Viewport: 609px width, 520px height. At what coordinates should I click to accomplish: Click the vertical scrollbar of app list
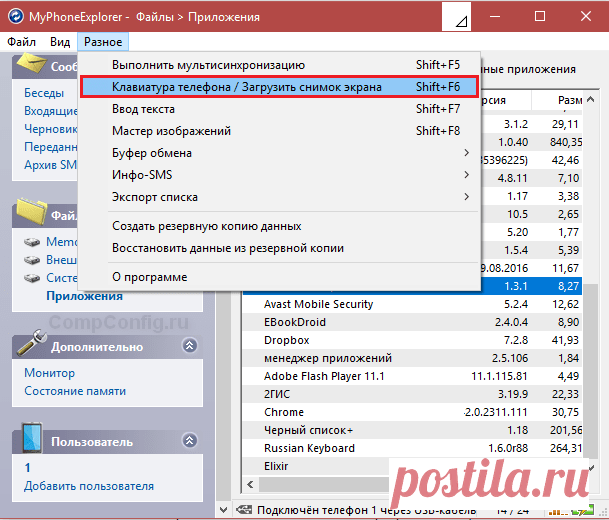(x=591, y=371)
